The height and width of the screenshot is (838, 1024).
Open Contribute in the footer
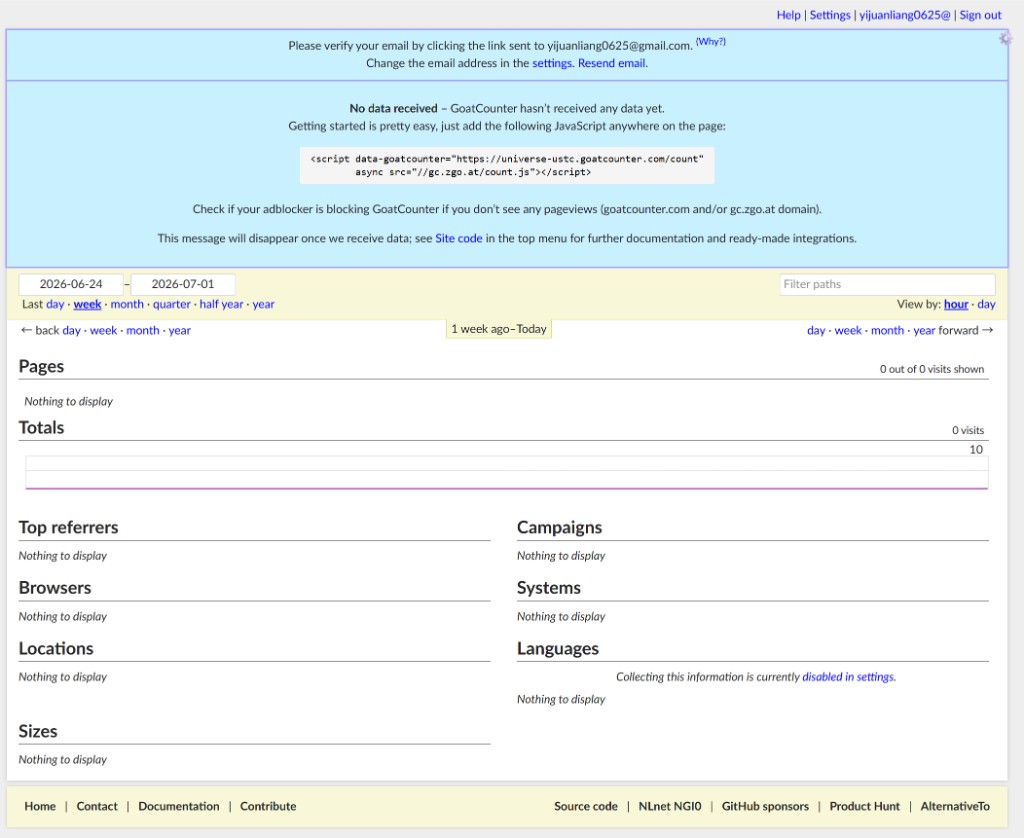[x=268, y=807]
